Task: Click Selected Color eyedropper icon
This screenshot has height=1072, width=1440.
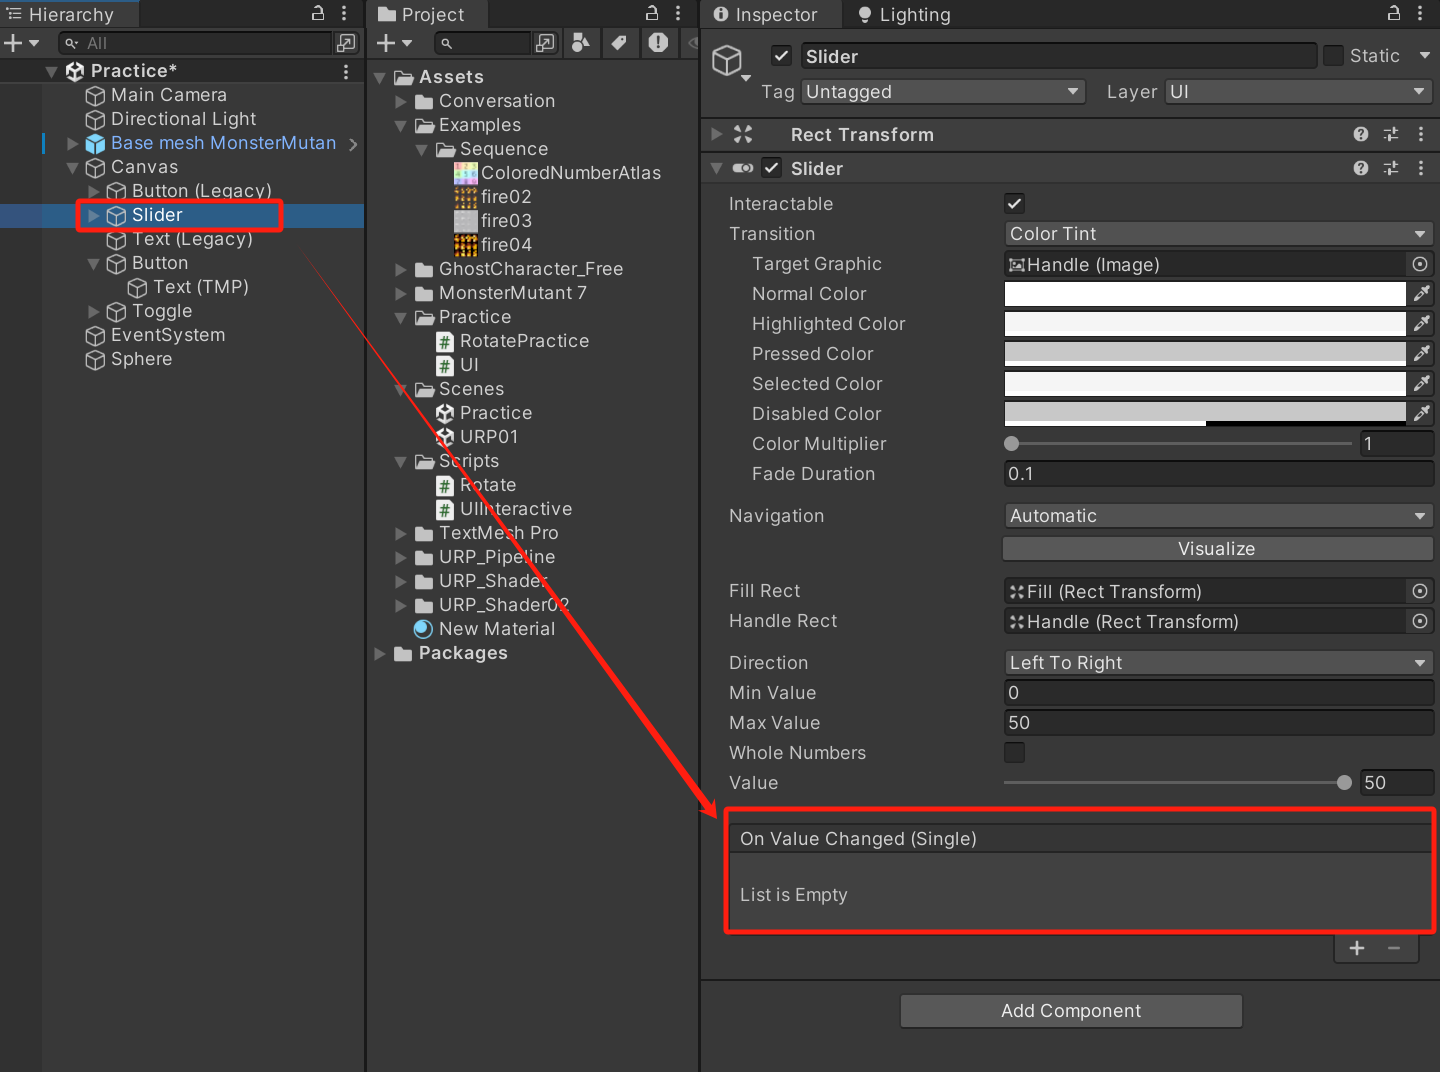Action: [1421, 384]
